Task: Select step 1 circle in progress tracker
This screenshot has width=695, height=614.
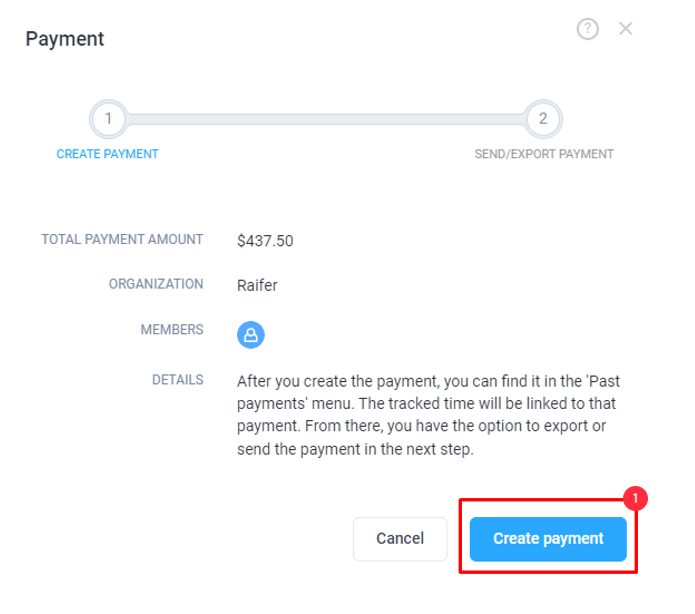Action: (108, 119)
